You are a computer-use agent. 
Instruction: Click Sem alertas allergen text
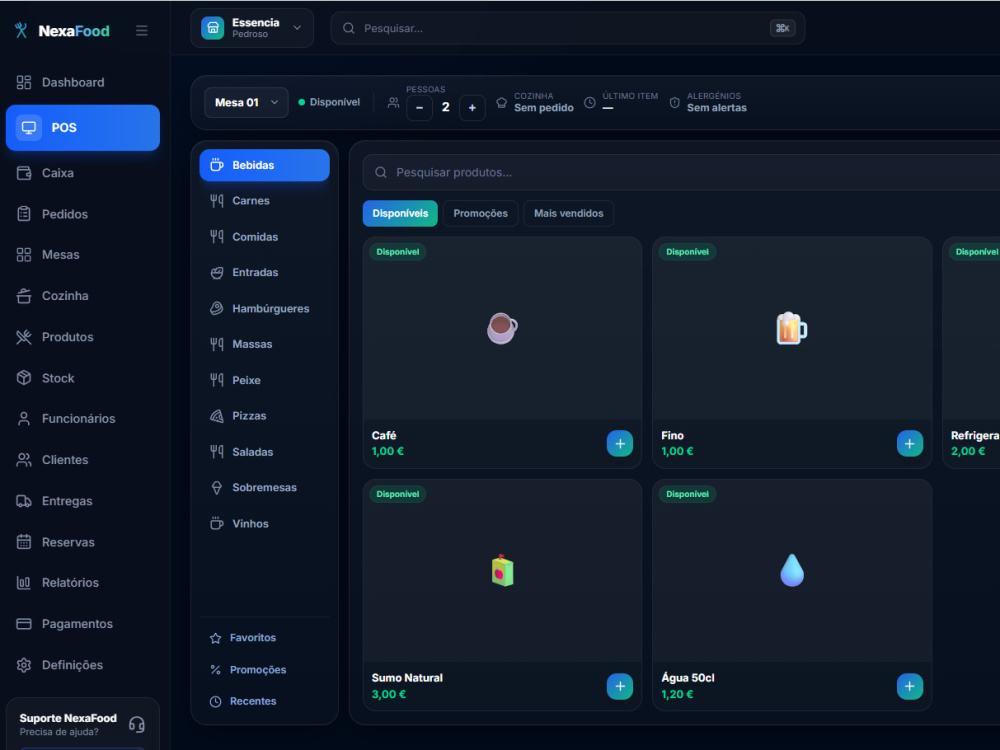point(716,108)
